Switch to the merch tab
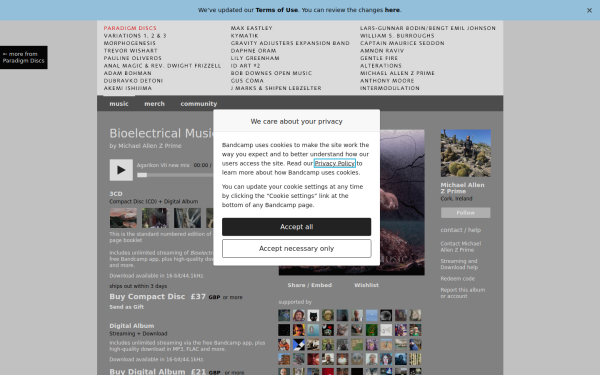Image resolution: width=600 pixels, height=375 pixels. [x=155, y=104]
